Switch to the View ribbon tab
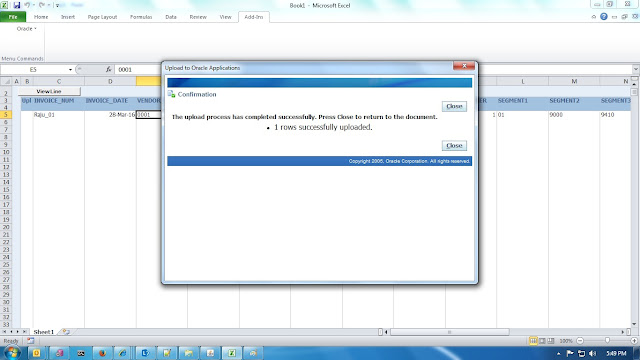 pyautogui.click(x=225, y=17)
